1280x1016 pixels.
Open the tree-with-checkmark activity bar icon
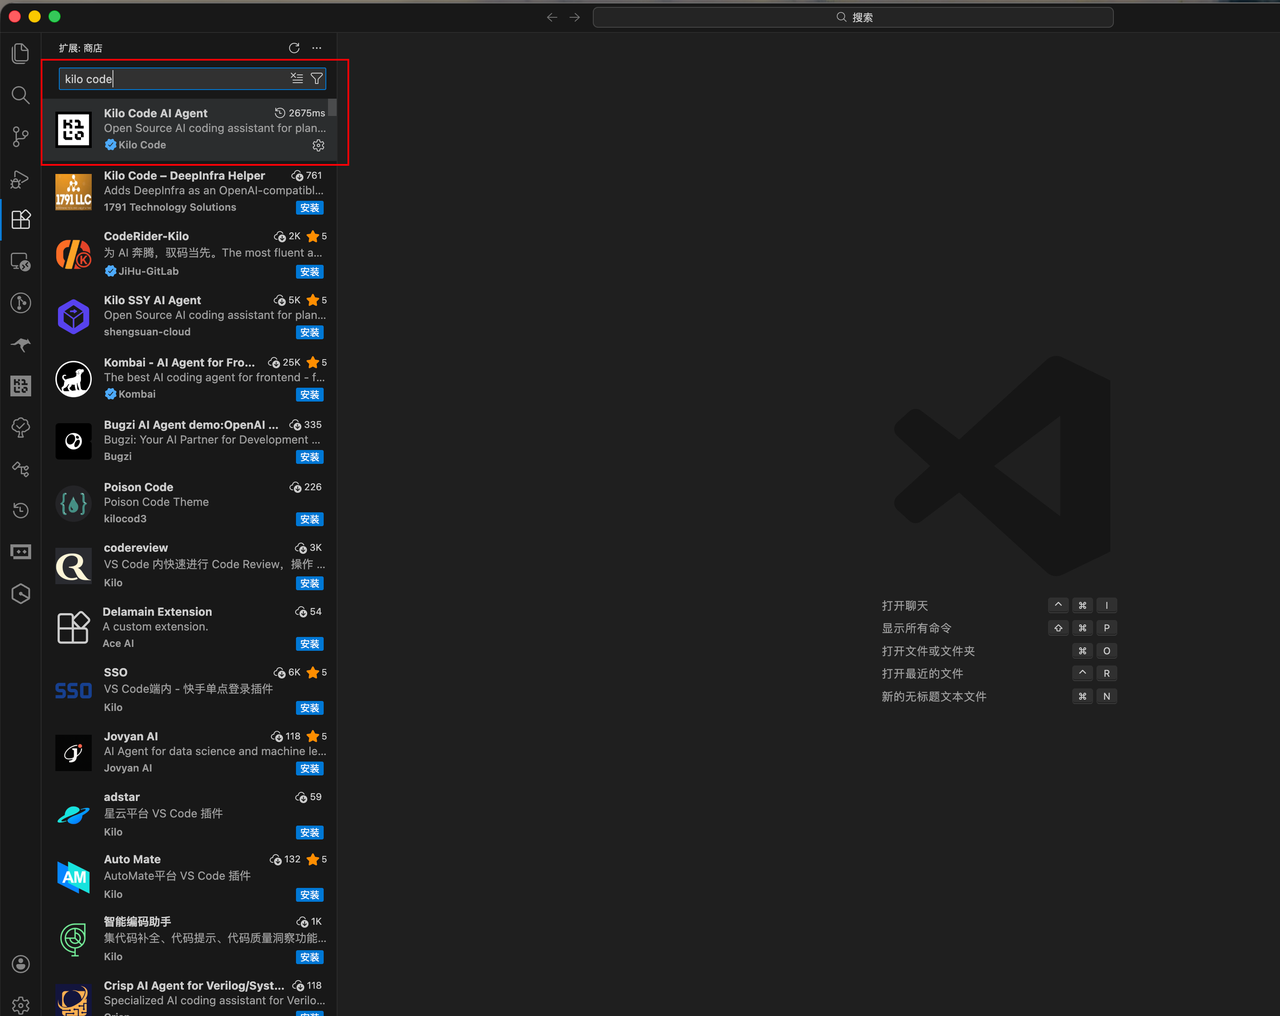click(x=20, y=428)
